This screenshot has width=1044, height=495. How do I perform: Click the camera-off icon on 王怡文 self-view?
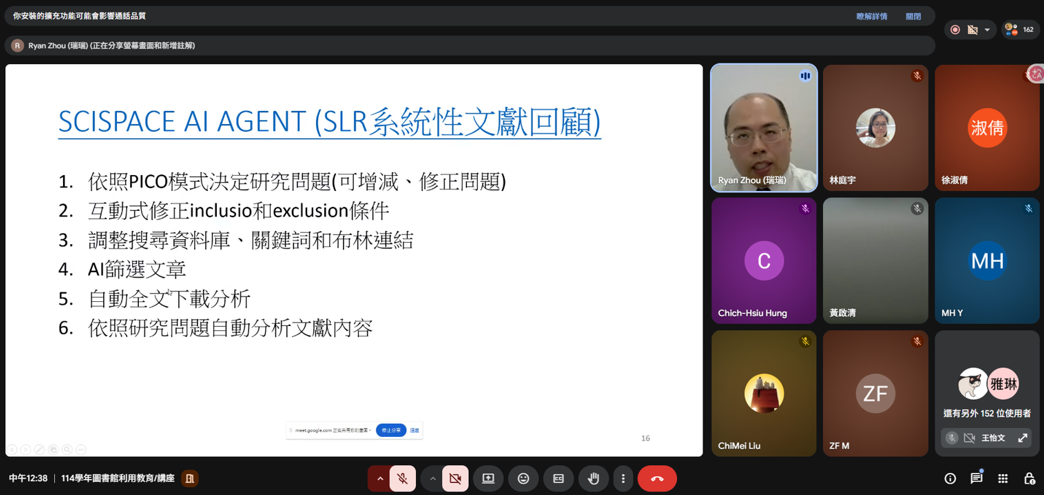(x=968, y=438)
